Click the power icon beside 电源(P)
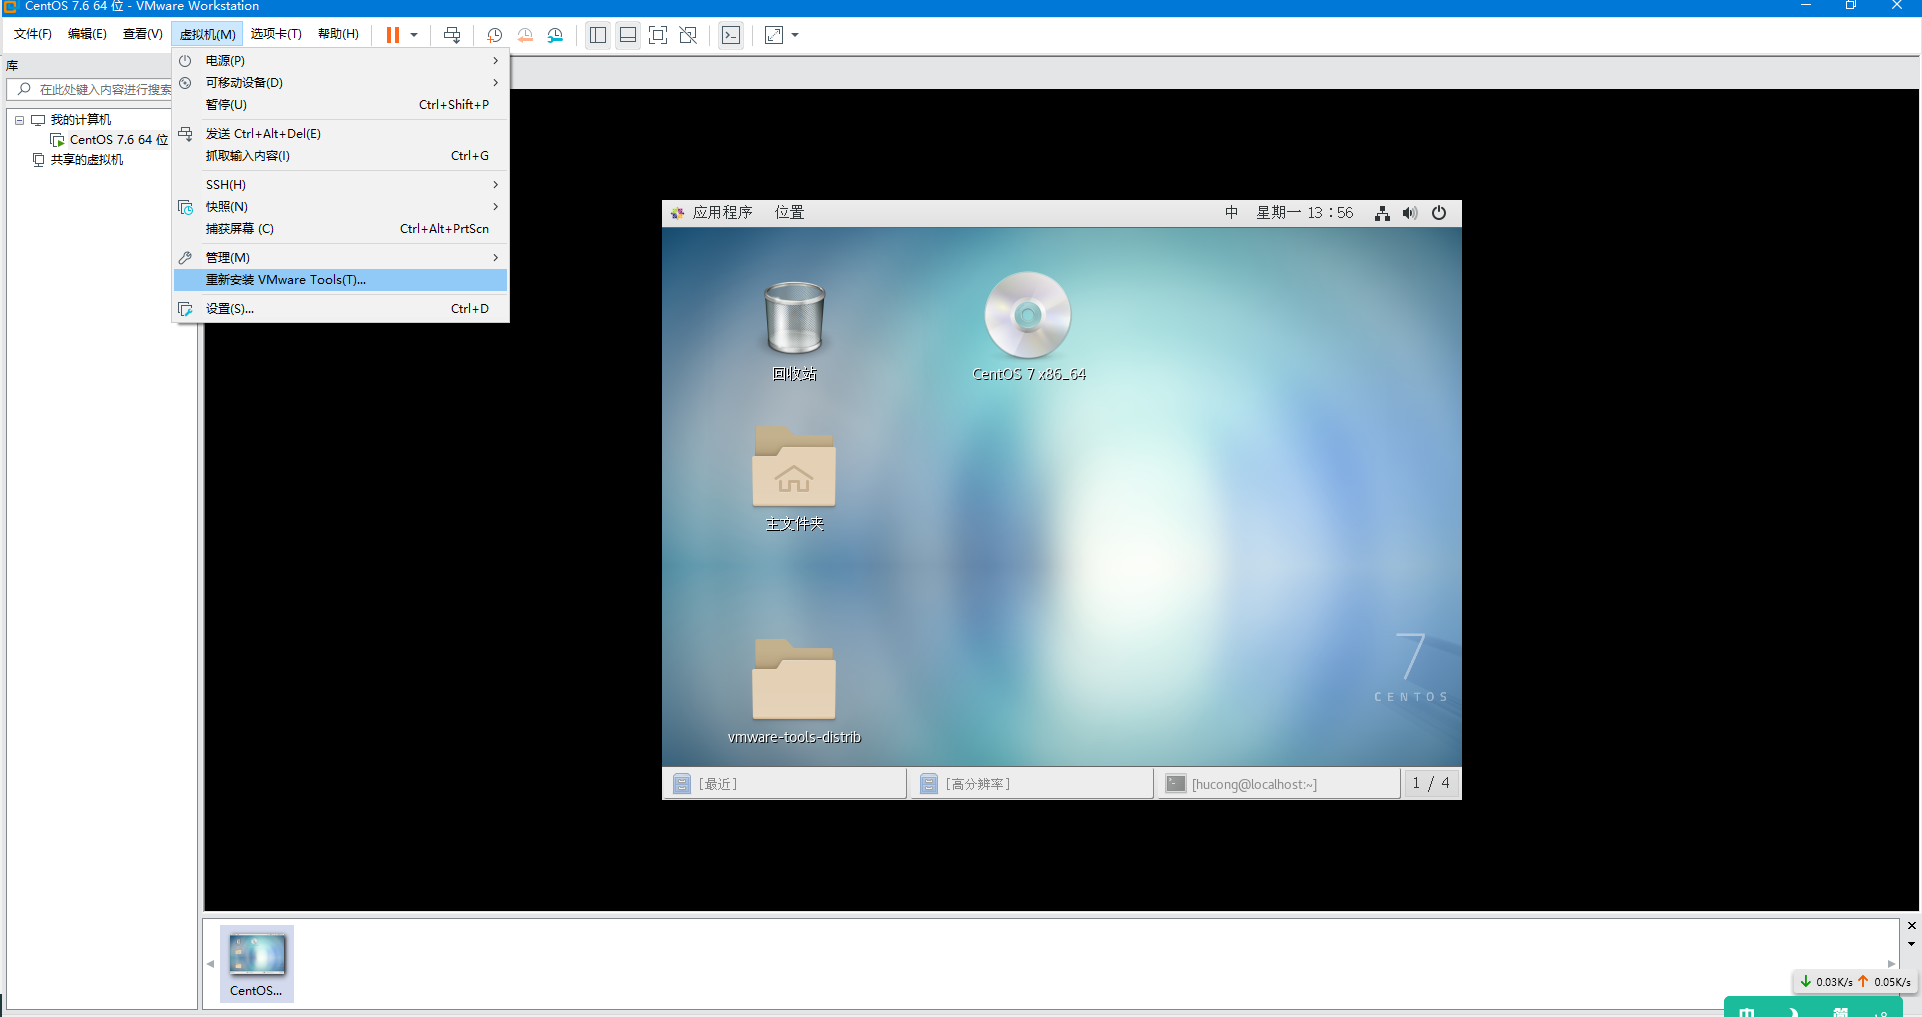This screenshot has width=1922, height=1017. click(185, 61)
